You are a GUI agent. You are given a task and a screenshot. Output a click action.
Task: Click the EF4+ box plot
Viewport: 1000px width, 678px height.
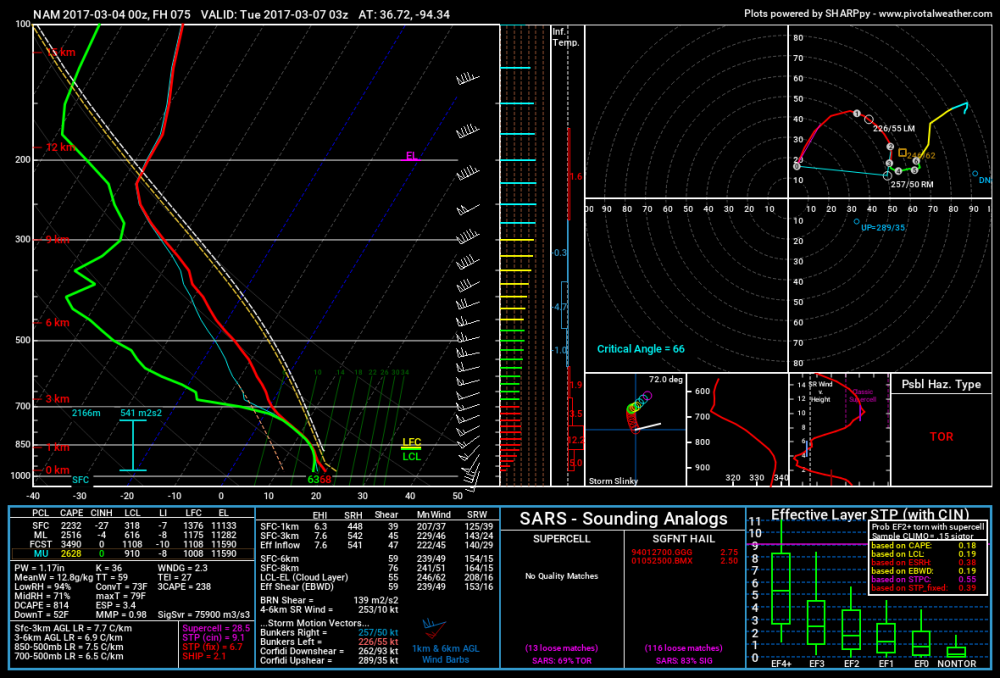(781, 589)
